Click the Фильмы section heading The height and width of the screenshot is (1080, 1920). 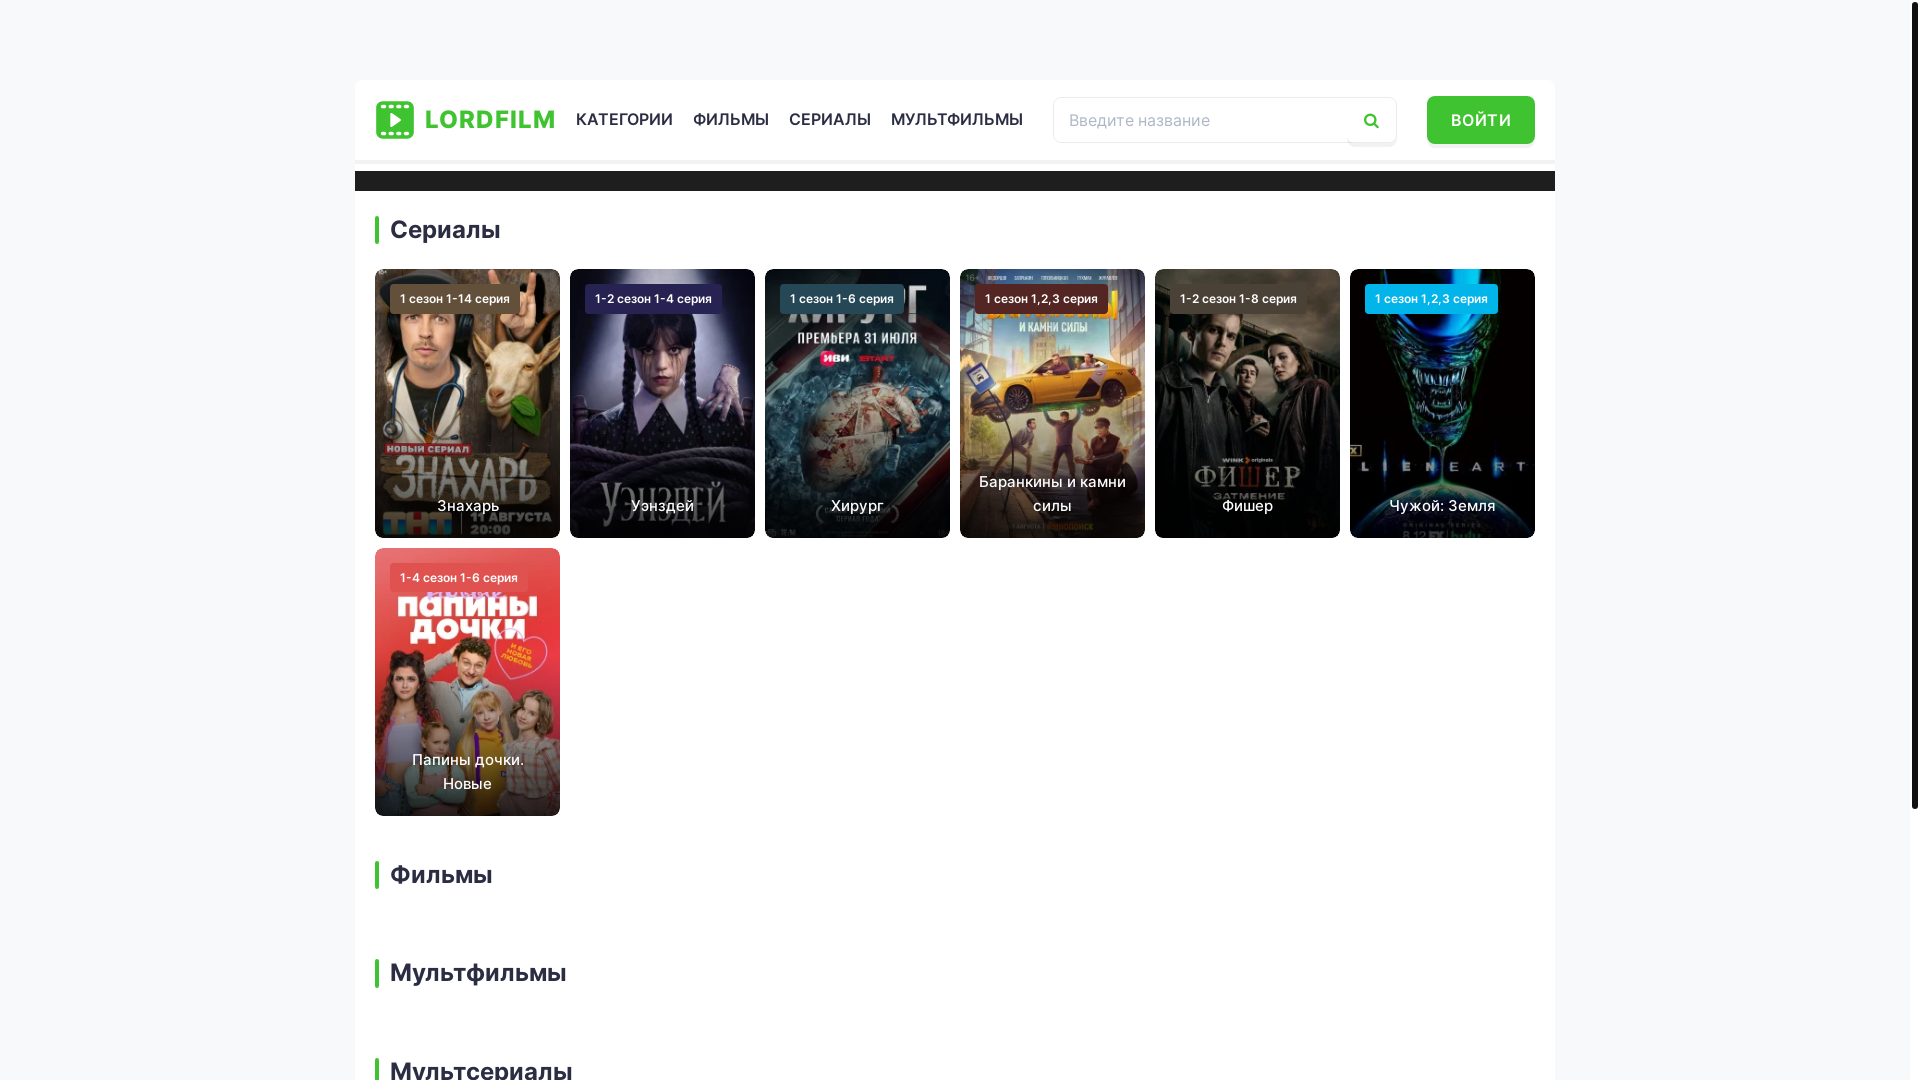point(441,875)
